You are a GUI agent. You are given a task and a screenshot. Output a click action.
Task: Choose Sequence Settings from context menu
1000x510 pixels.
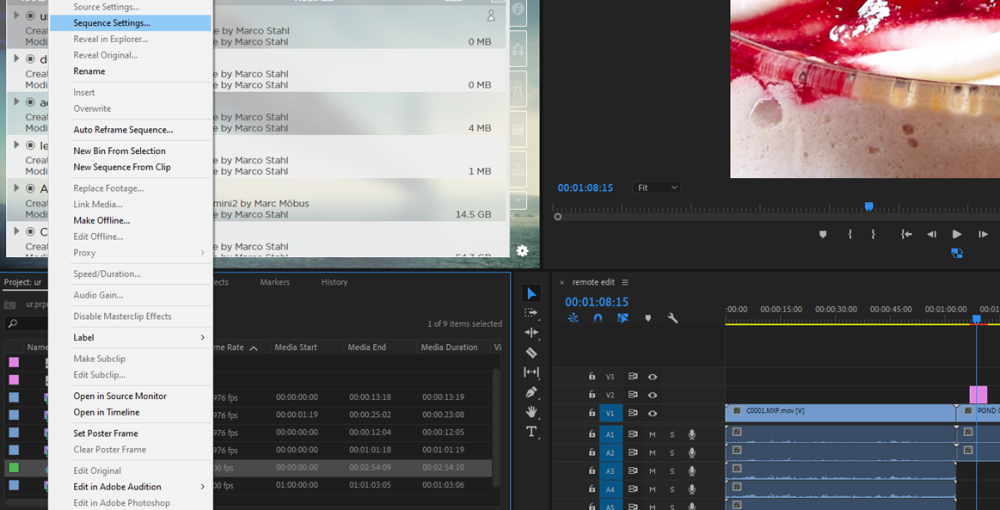[112, 23]
